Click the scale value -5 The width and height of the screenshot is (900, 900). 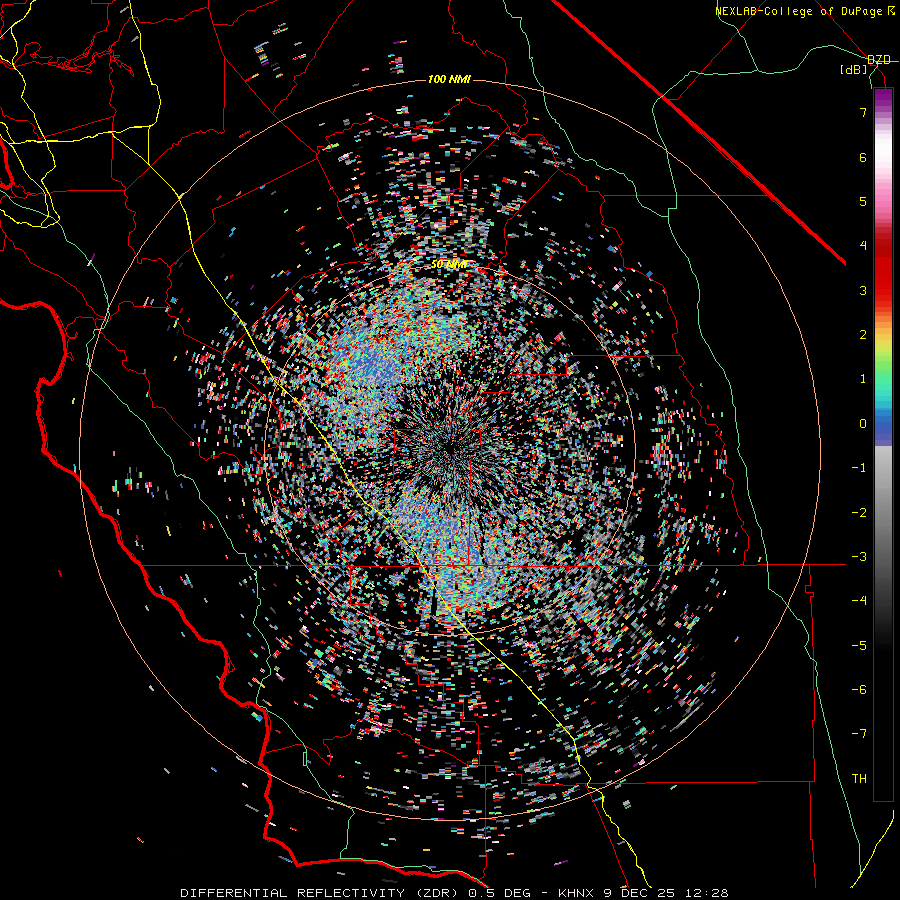[859, 646]
